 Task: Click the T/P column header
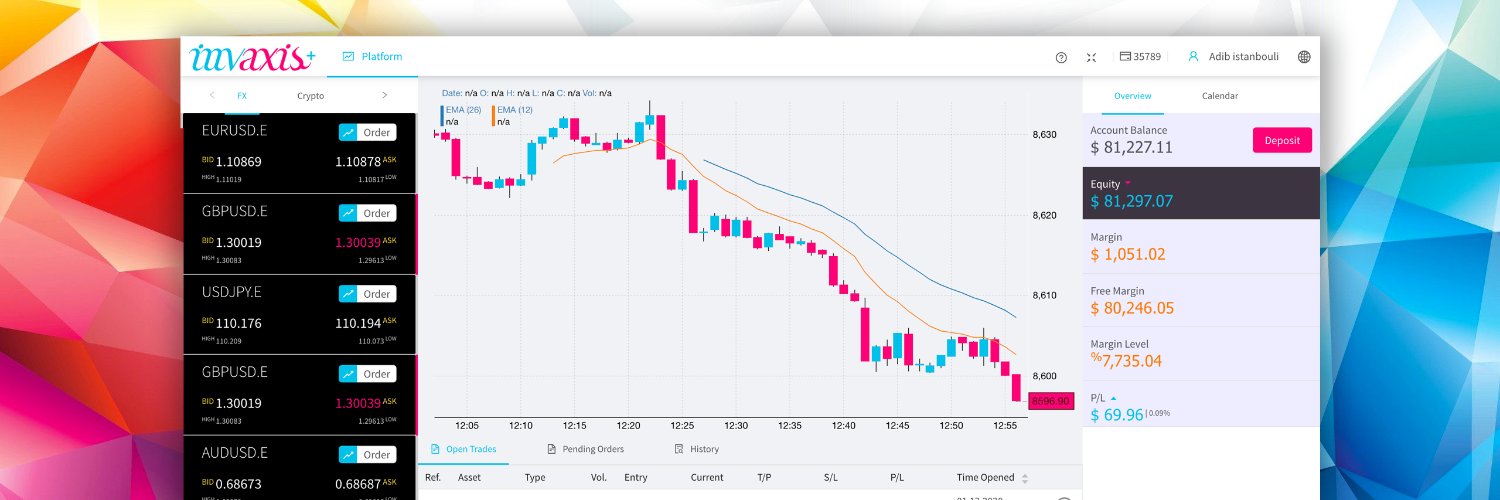coord(765,478)
